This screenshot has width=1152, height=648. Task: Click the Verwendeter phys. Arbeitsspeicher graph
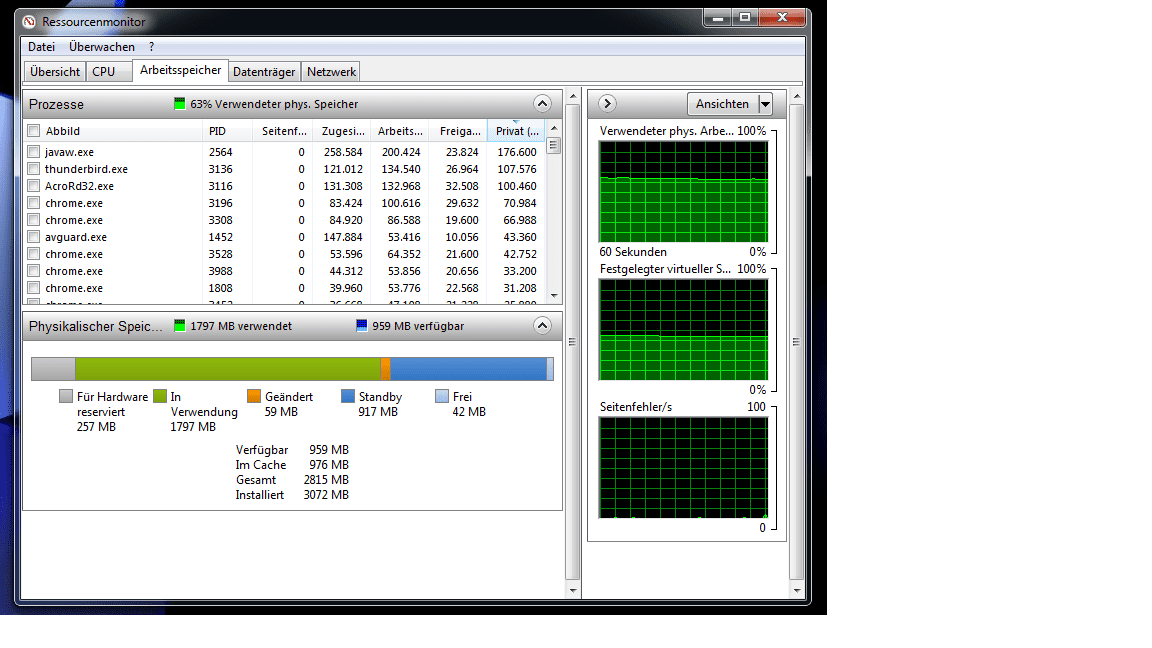pos(683,191)
